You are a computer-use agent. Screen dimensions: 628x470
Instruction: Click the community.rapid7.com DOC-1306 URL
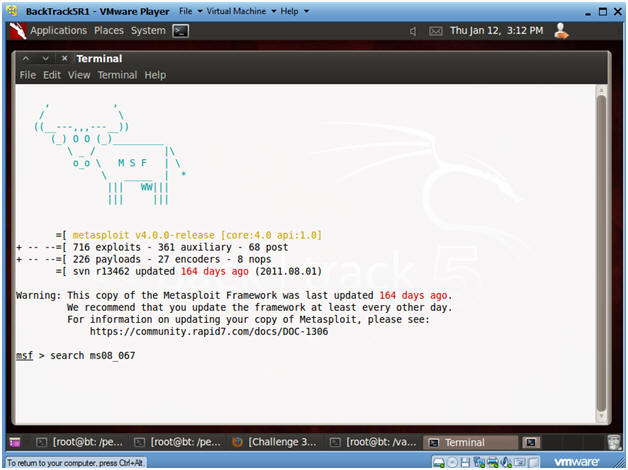pos(209,331)
